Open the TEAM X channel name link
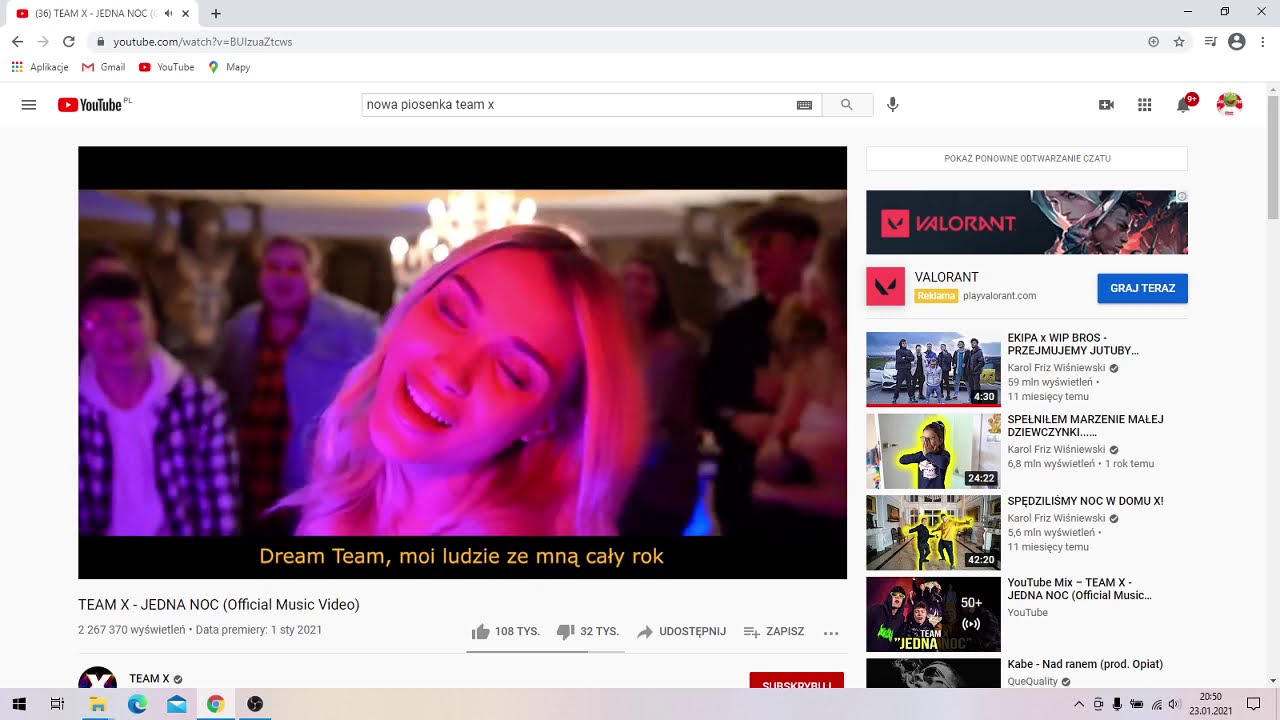 tap(149, 679)
